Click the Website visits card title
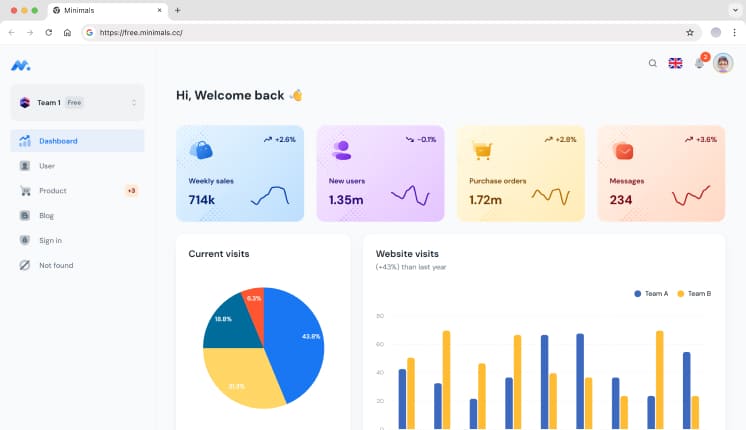The width and height of the screenshot is (746, 430). coord(407,254)
